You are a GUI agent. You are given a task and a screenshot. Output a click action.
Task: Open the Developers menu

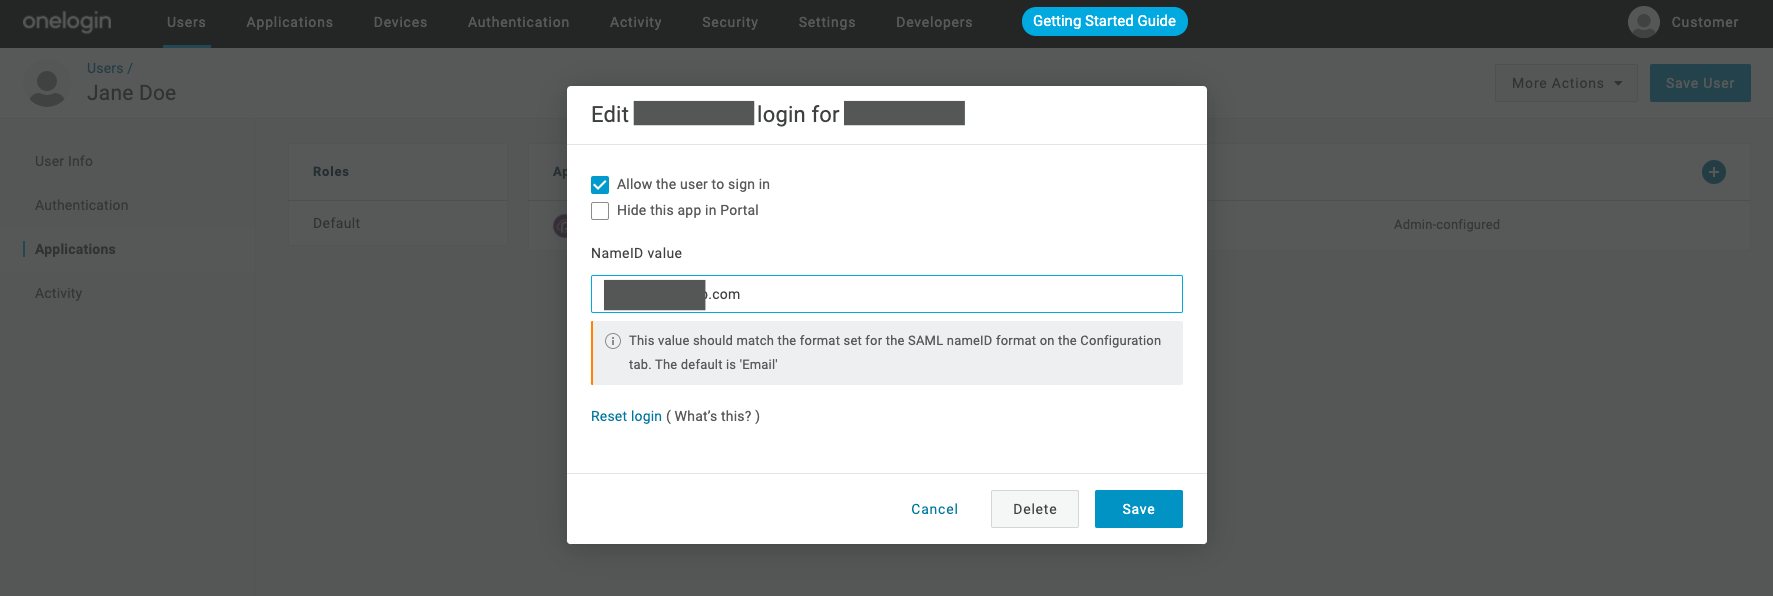pos(933,22)
